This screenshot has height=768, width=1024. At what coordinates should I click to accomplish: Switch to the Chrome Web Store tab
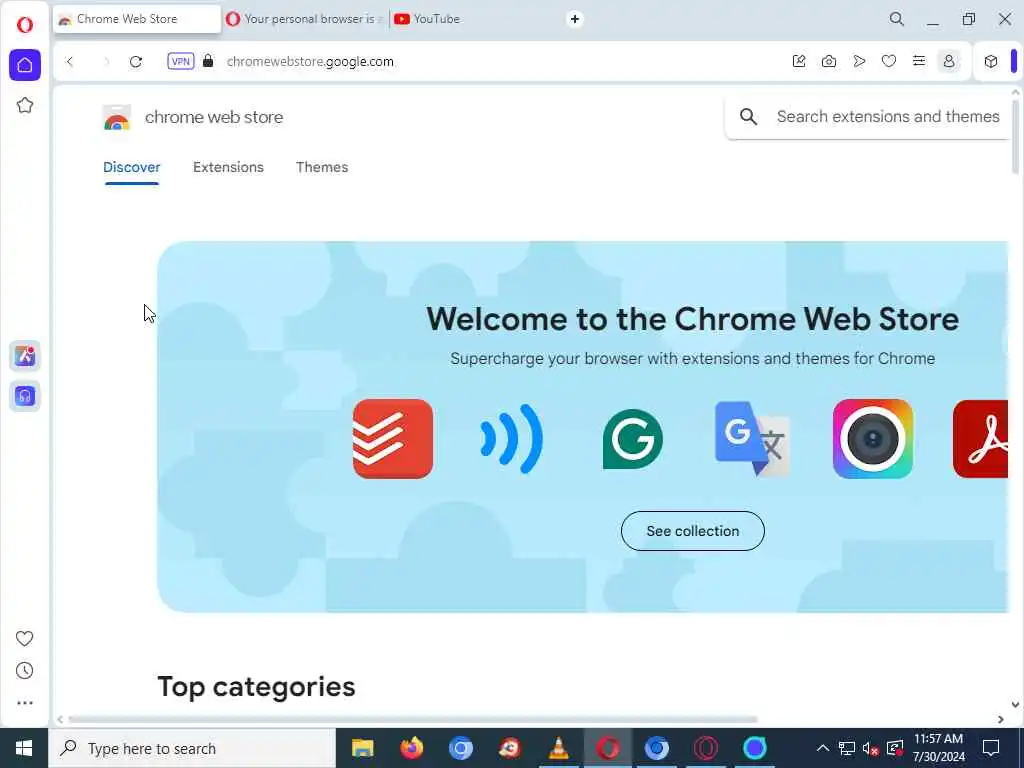coord(137,19)
